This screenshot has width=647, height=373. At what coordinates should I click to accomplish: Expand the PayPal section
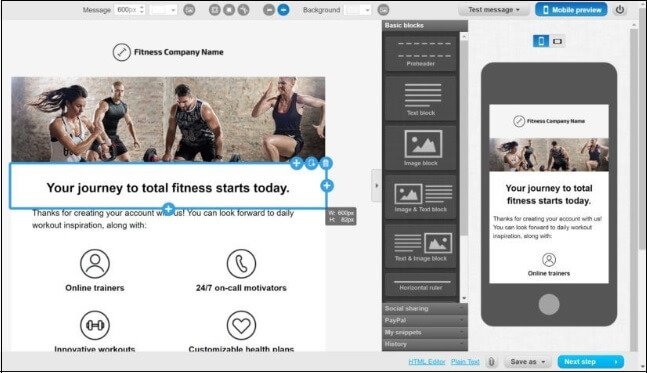425,320
